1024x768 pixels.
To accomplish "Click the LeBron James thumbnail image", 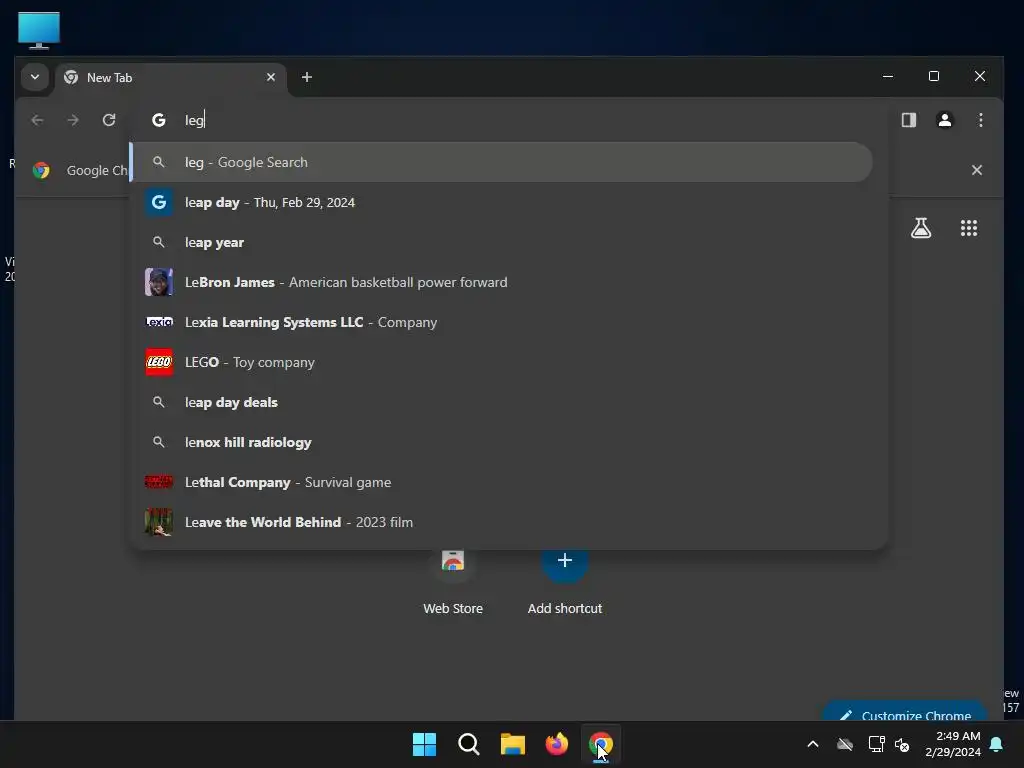I will click(x=159, y=282).
